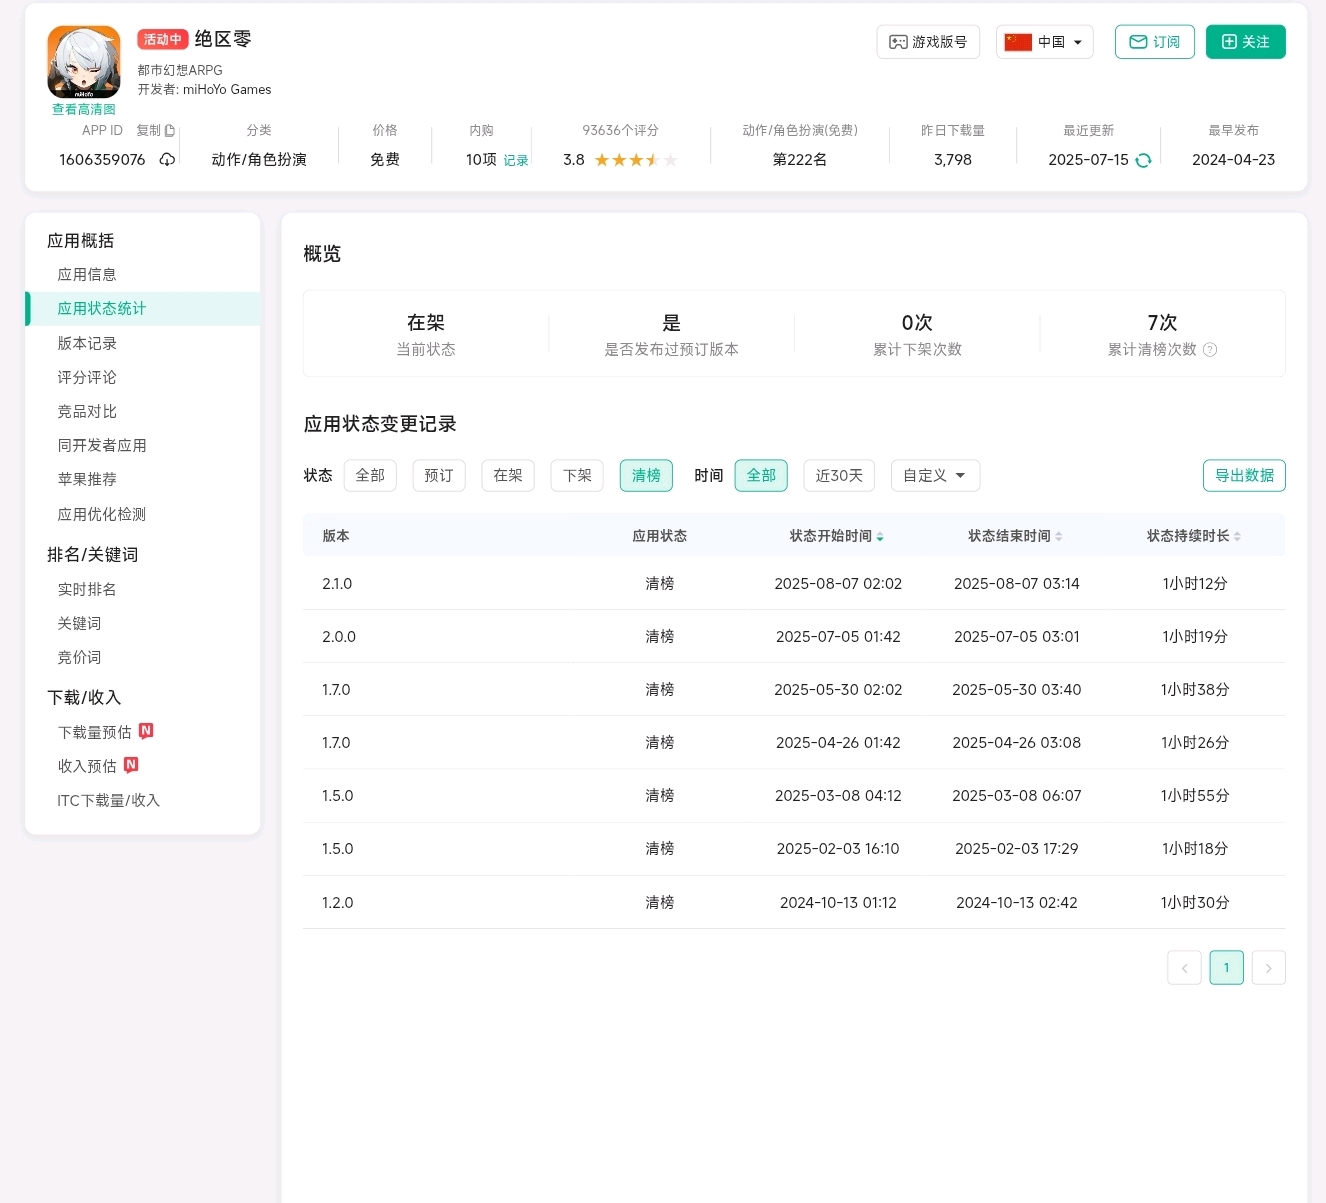Sort by 状态开始时间 column arrows
This screenshot has width=1326, height=1203.
coord(880,537)
